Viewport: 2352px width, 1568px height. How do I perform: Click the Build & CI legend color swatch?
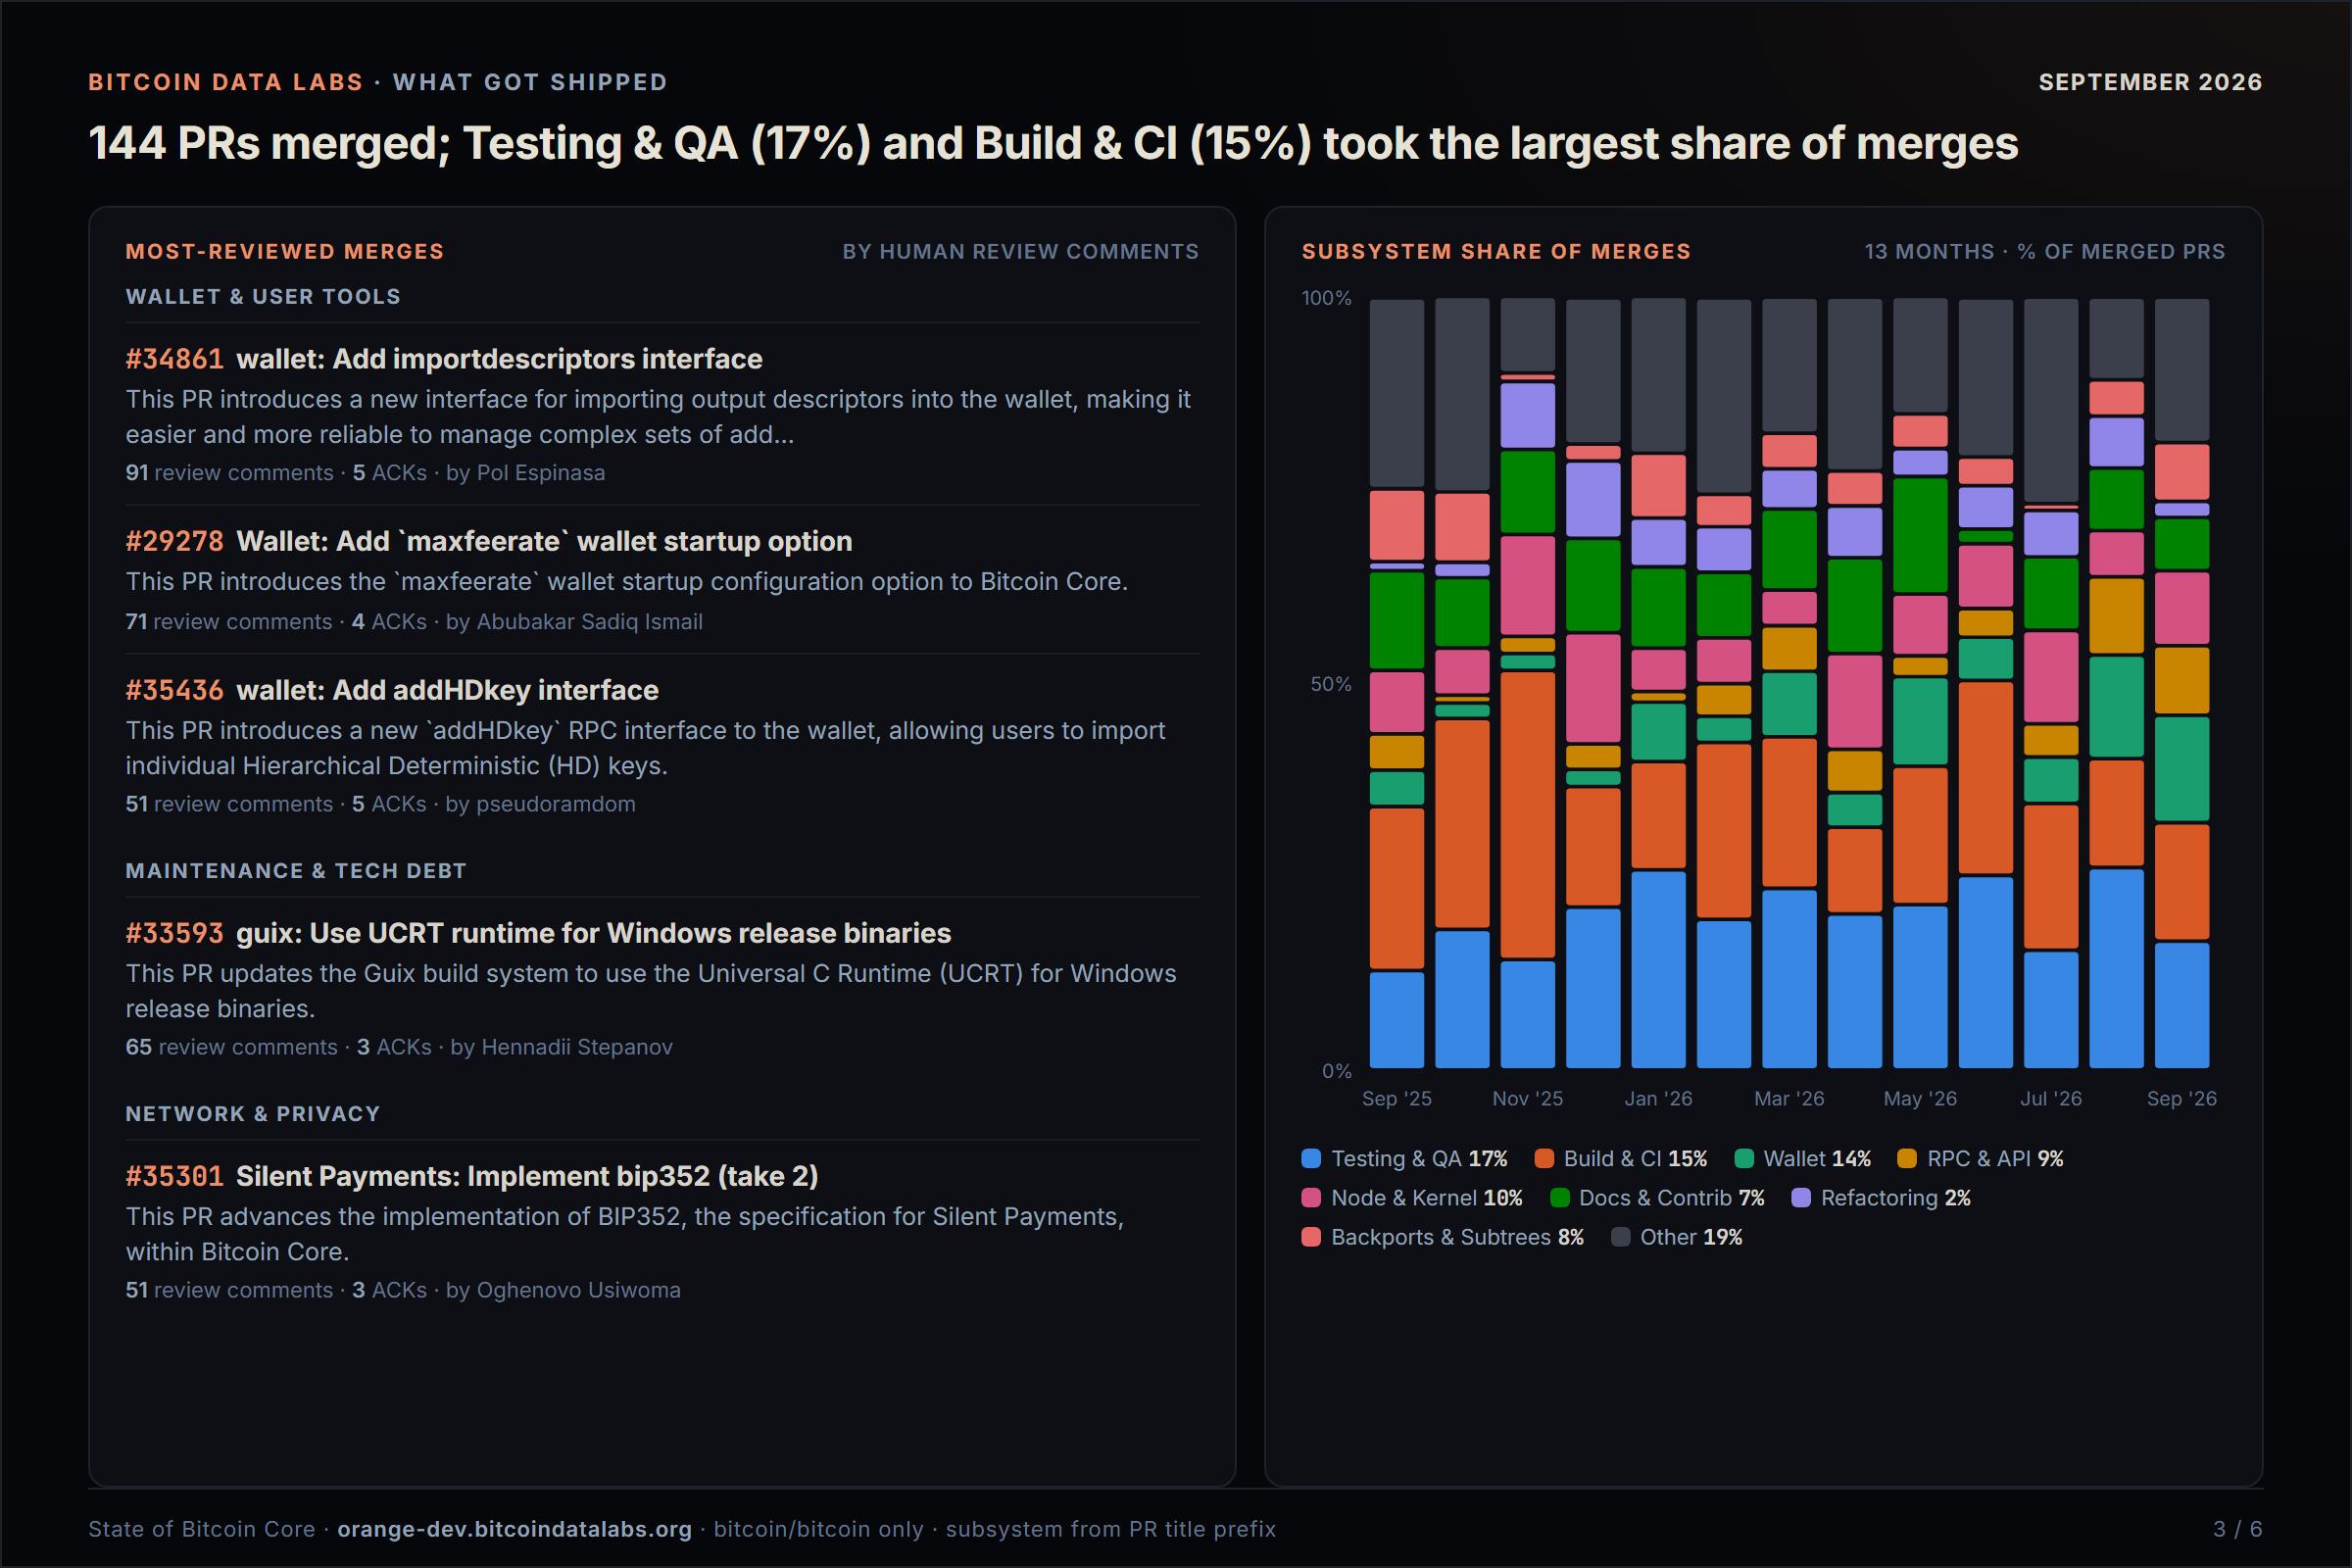(1544, 1158)
